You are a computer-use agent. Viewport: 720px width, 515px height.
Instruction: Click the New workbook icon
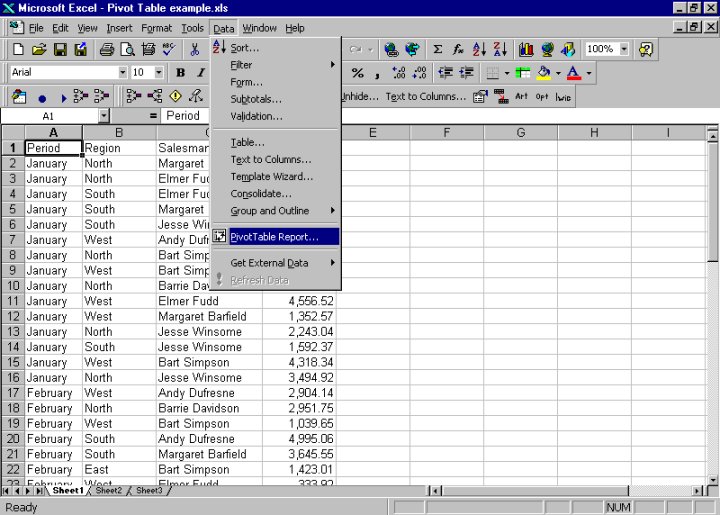[x=18, y=49]
